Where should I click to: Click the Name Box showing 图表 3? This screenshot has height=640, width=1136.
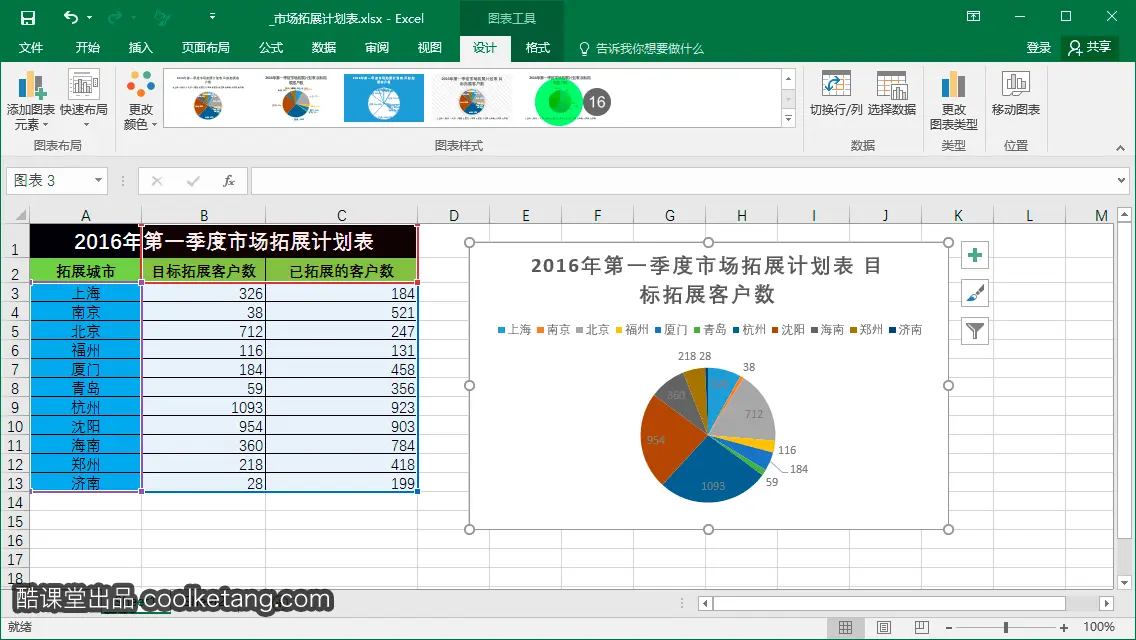[x=49, y=180]
